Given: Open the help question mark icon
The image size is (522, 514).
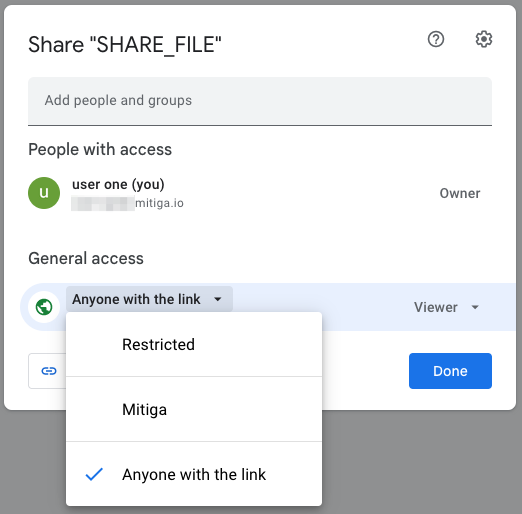Looking at the screenshot, I should click(x=436, y=39).
